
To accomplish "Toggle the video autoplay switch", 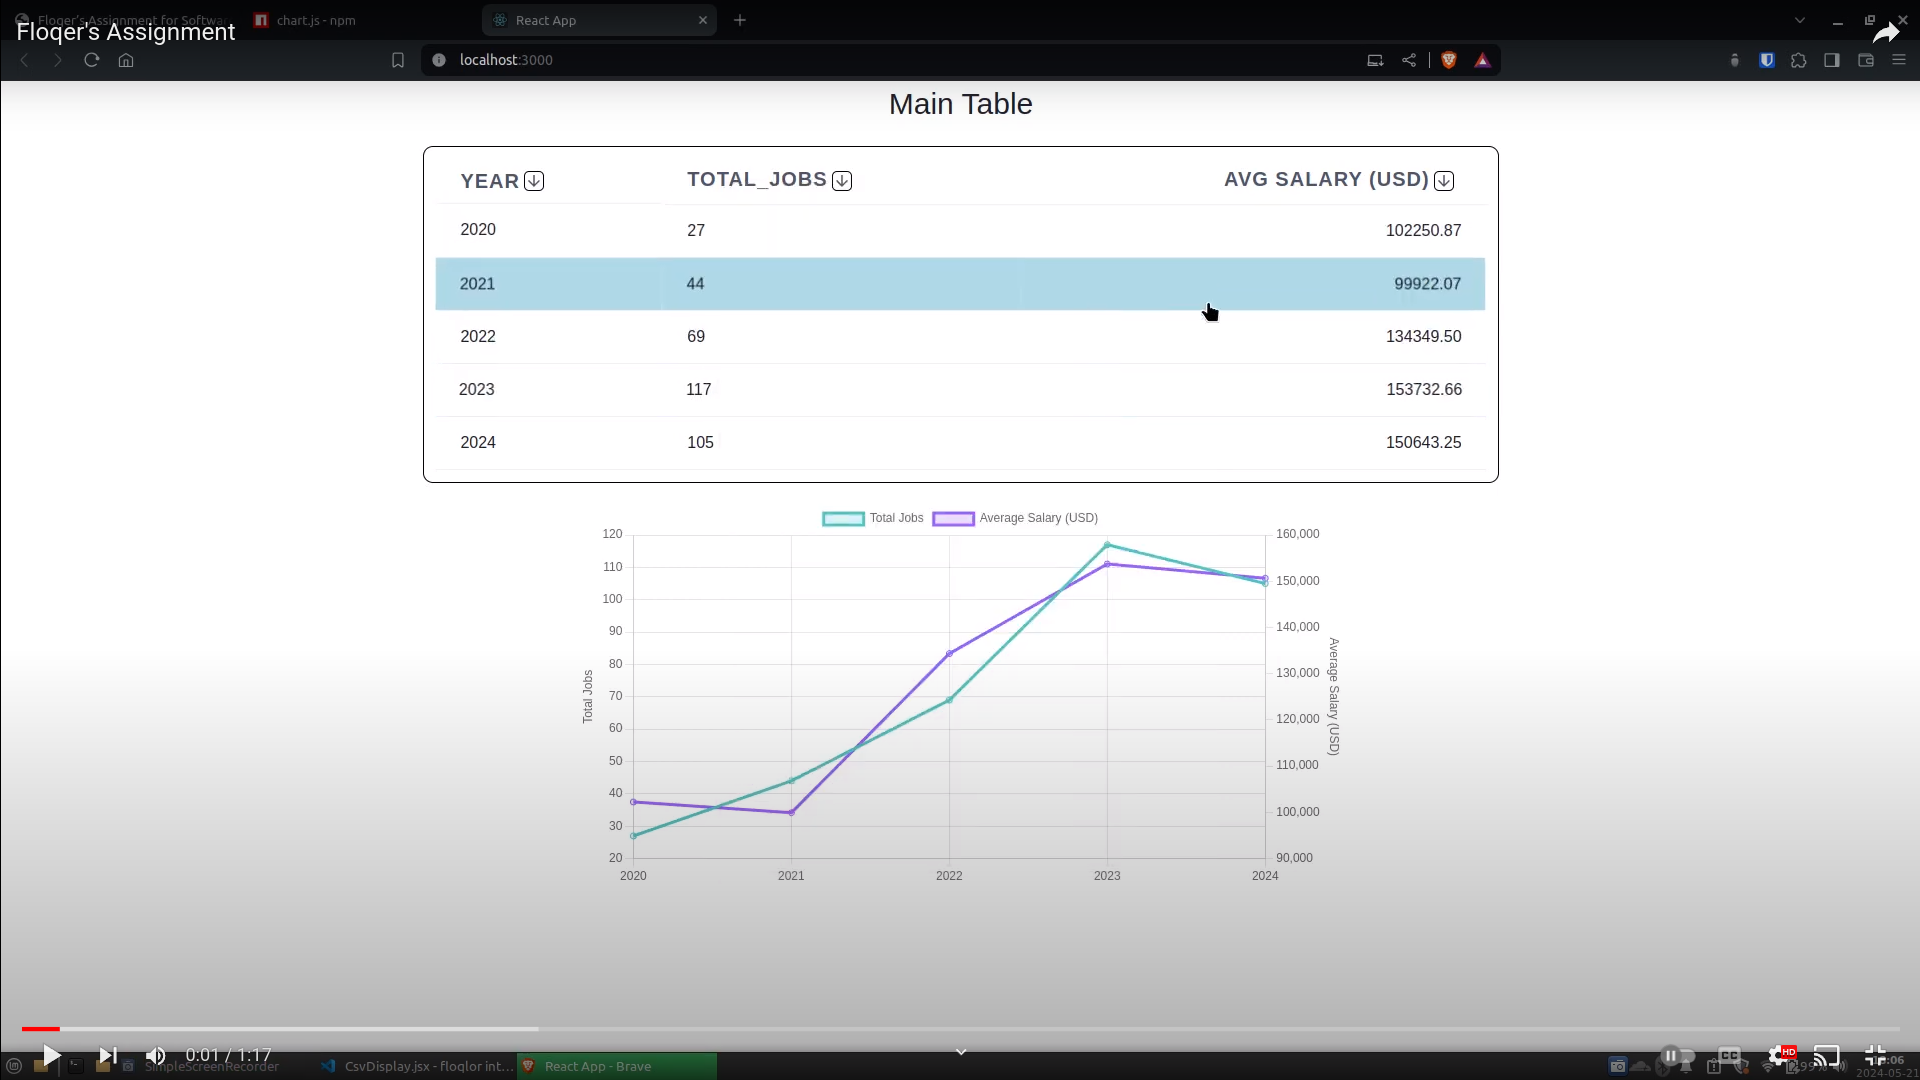I will tap(1677, 1055).
